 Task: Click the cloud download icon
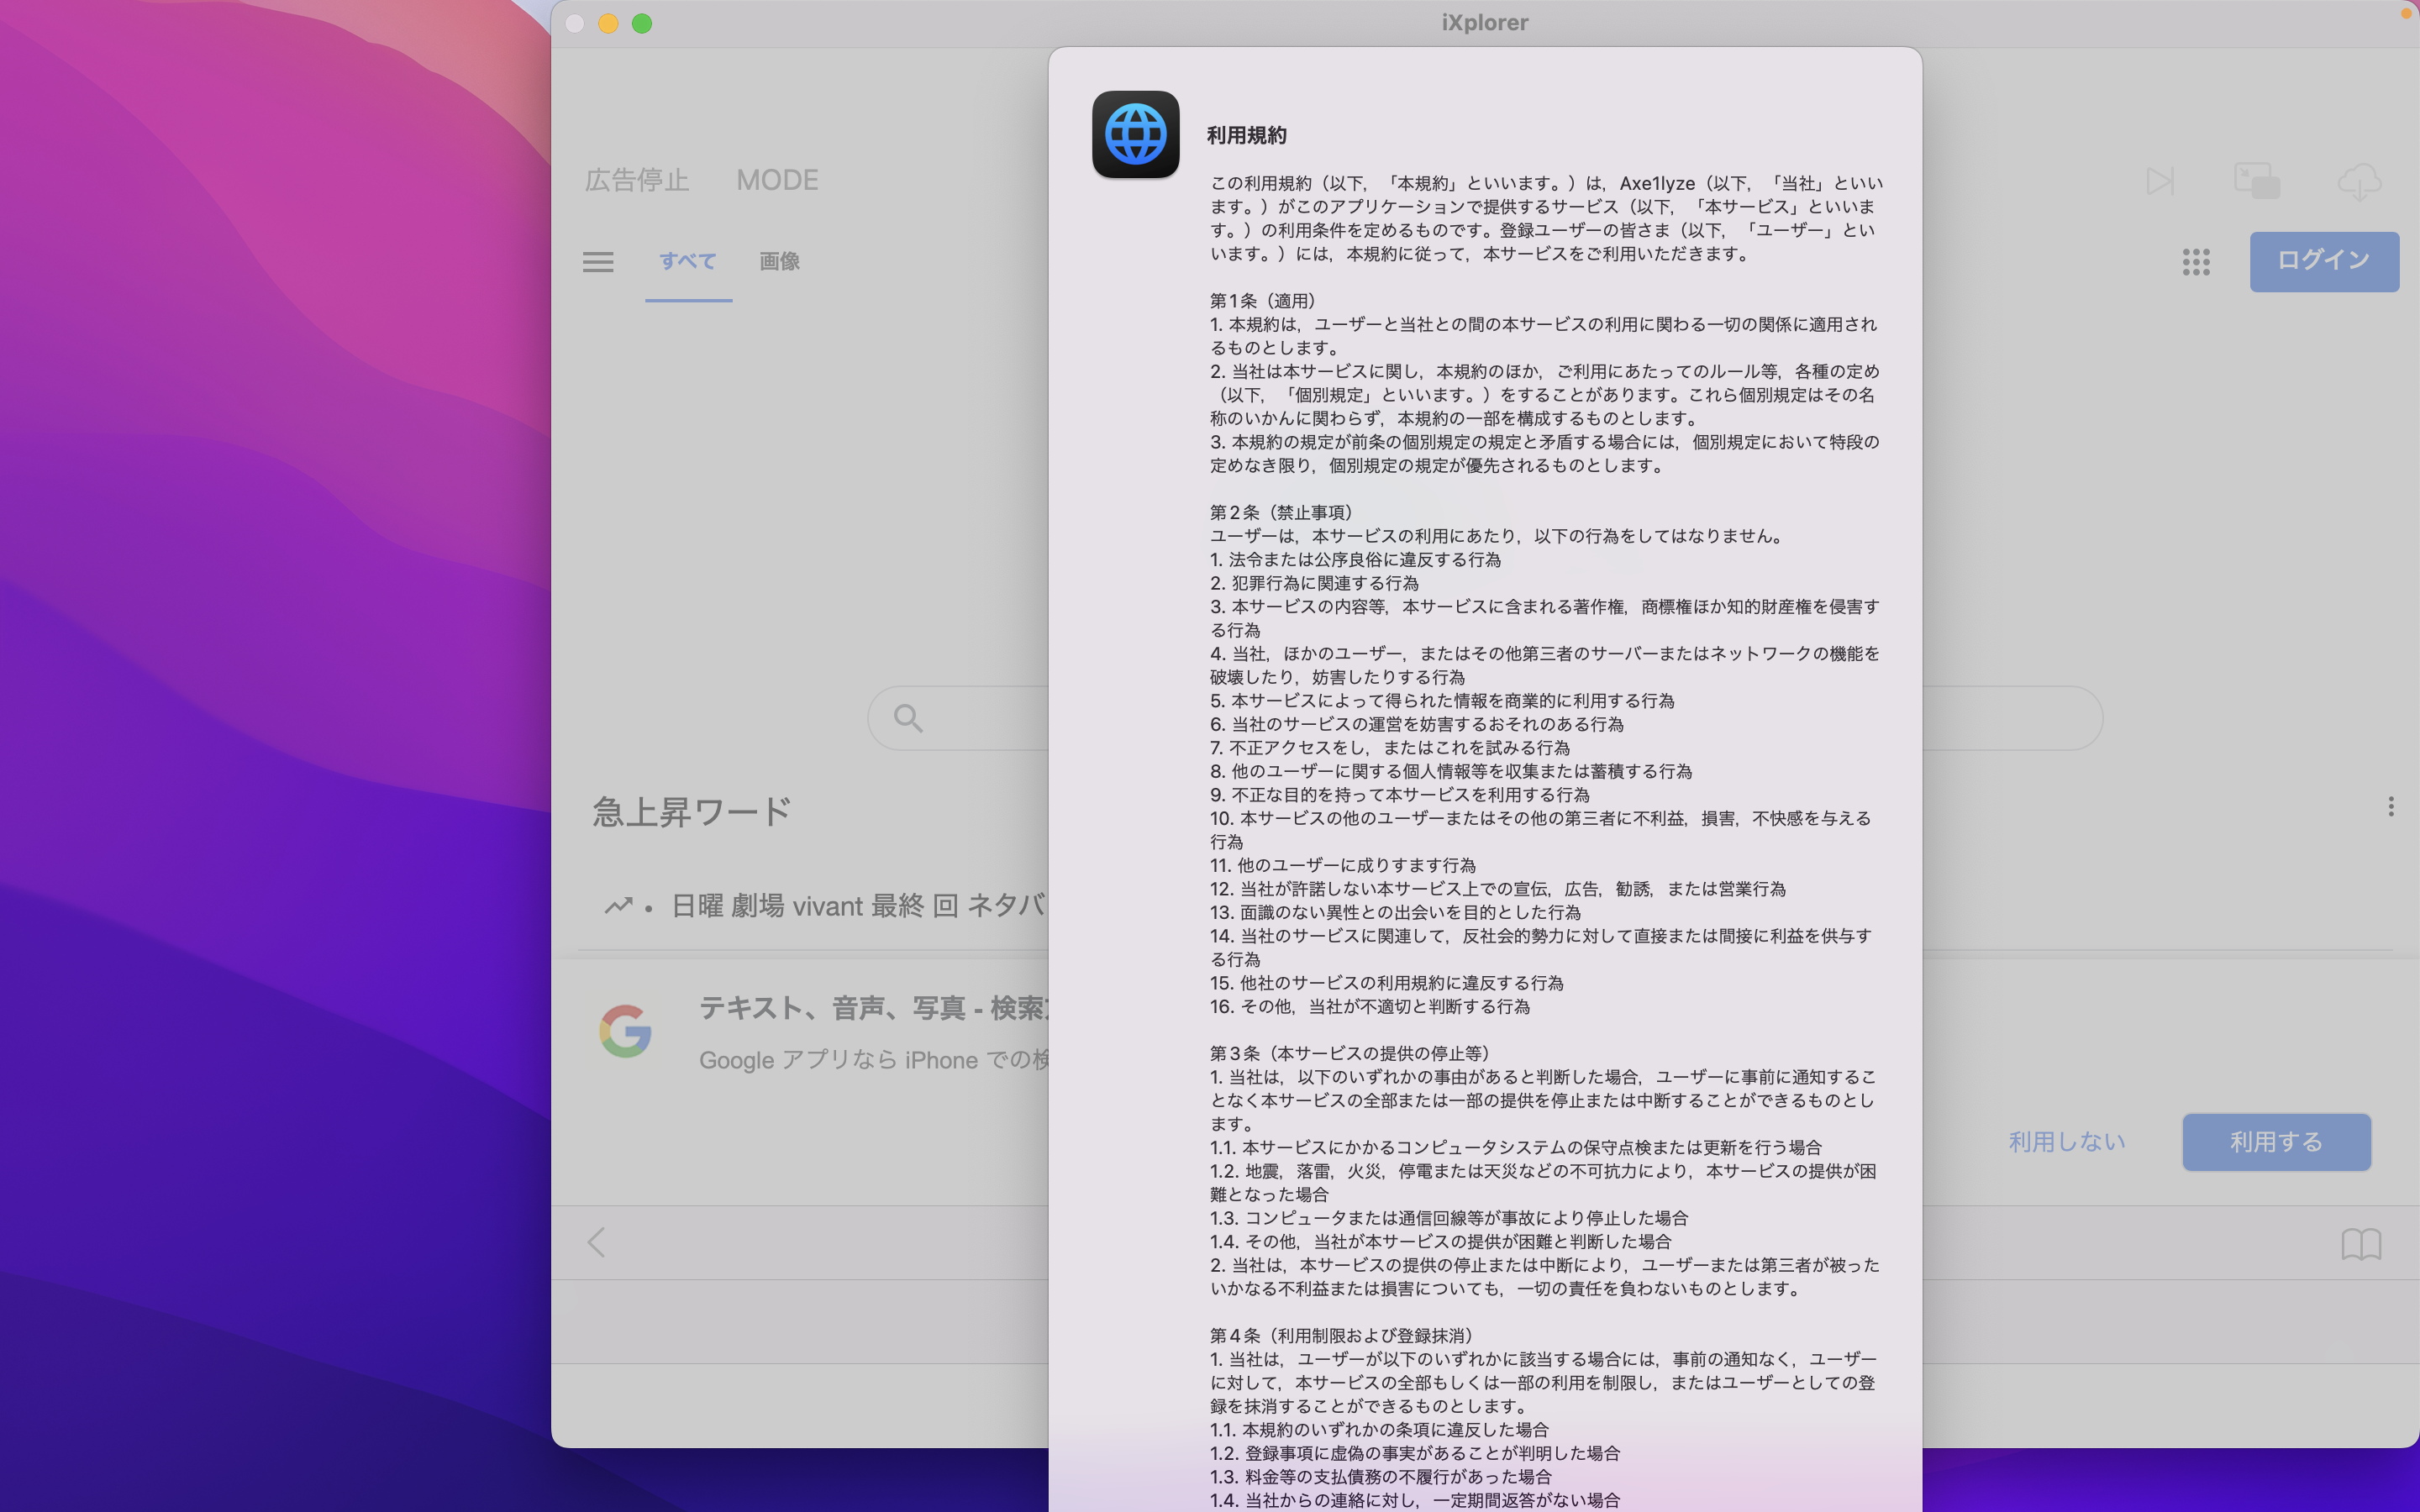click(x=2359, y=182)
